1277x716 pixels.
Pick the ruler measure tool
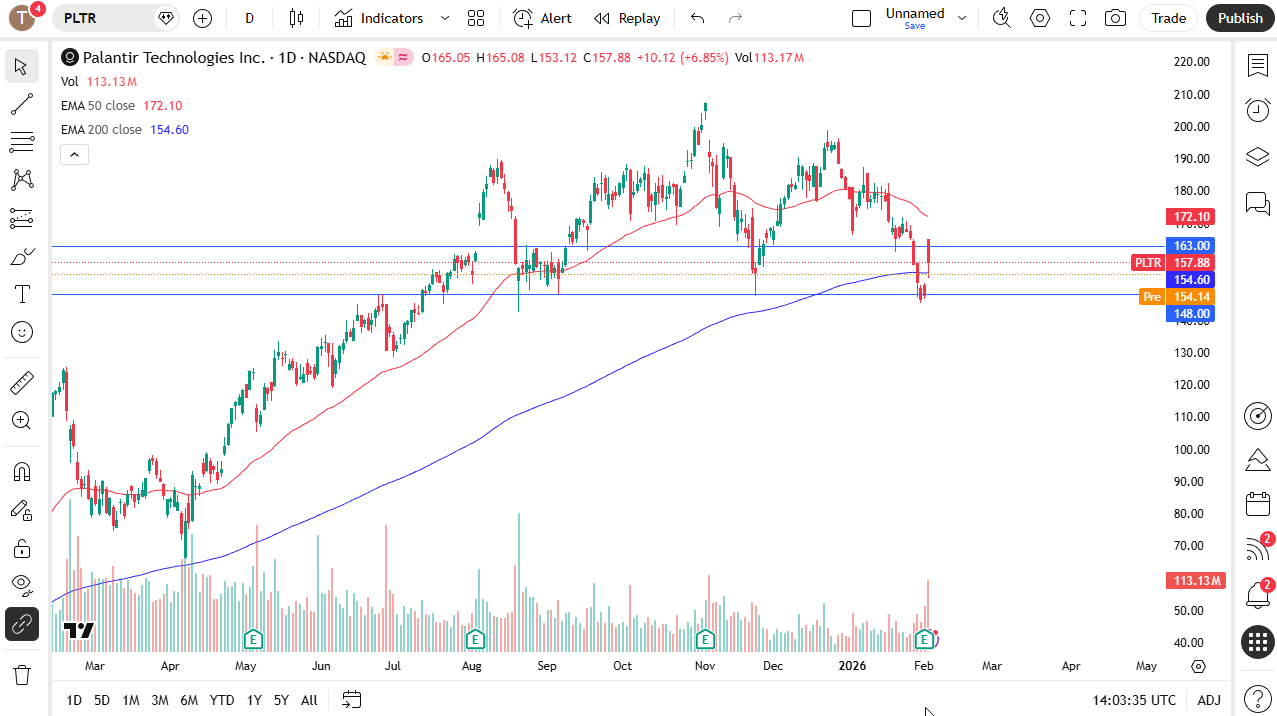point(21,383)
